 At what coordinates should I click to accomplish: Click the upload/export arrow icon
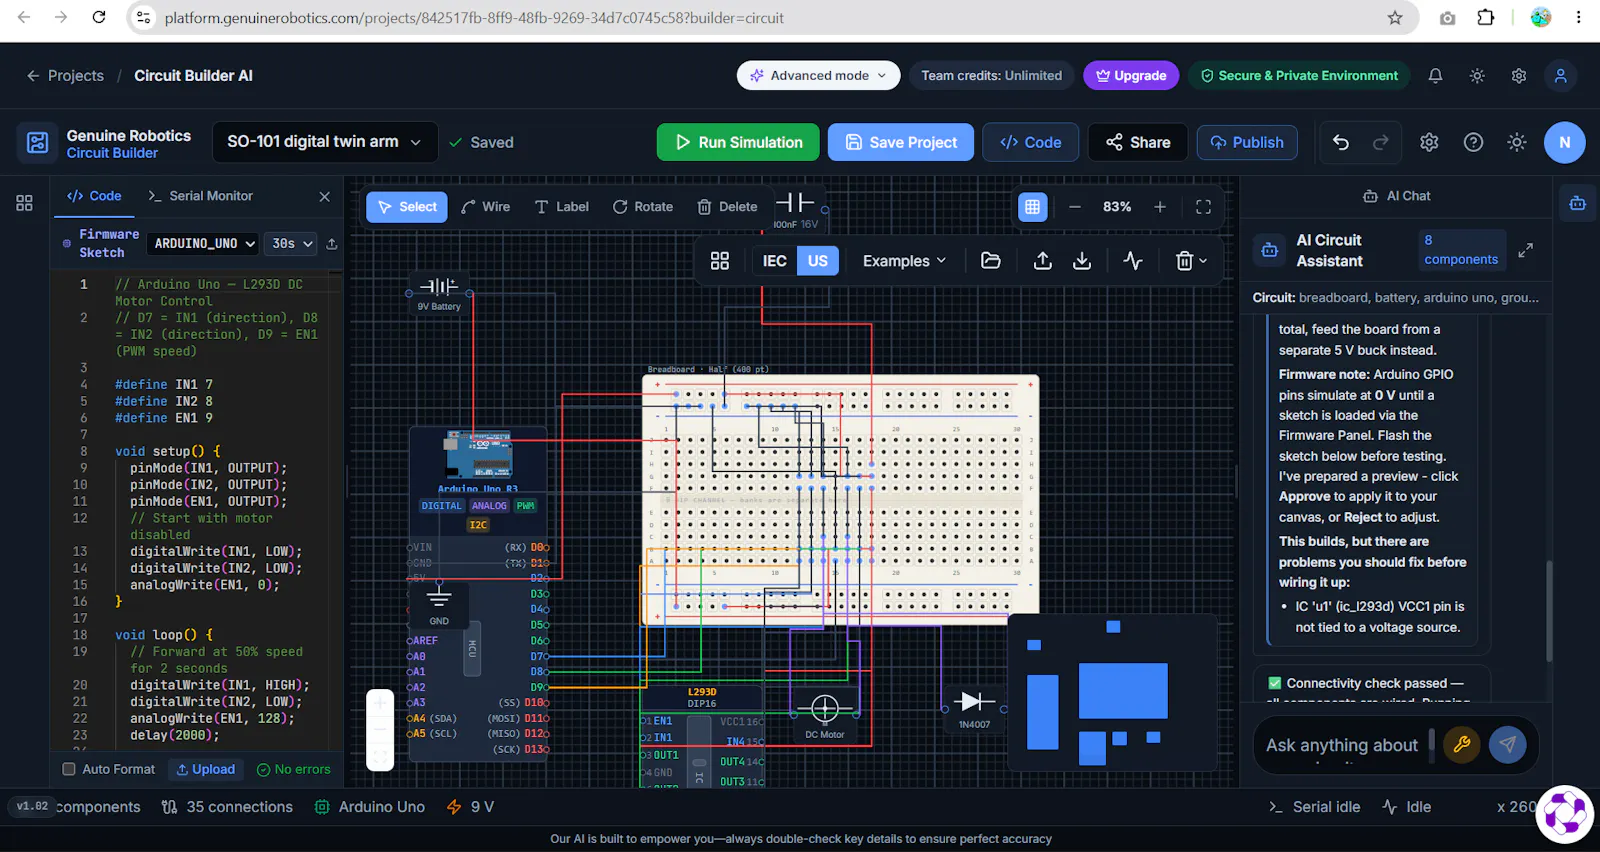tap(1043, 261)
